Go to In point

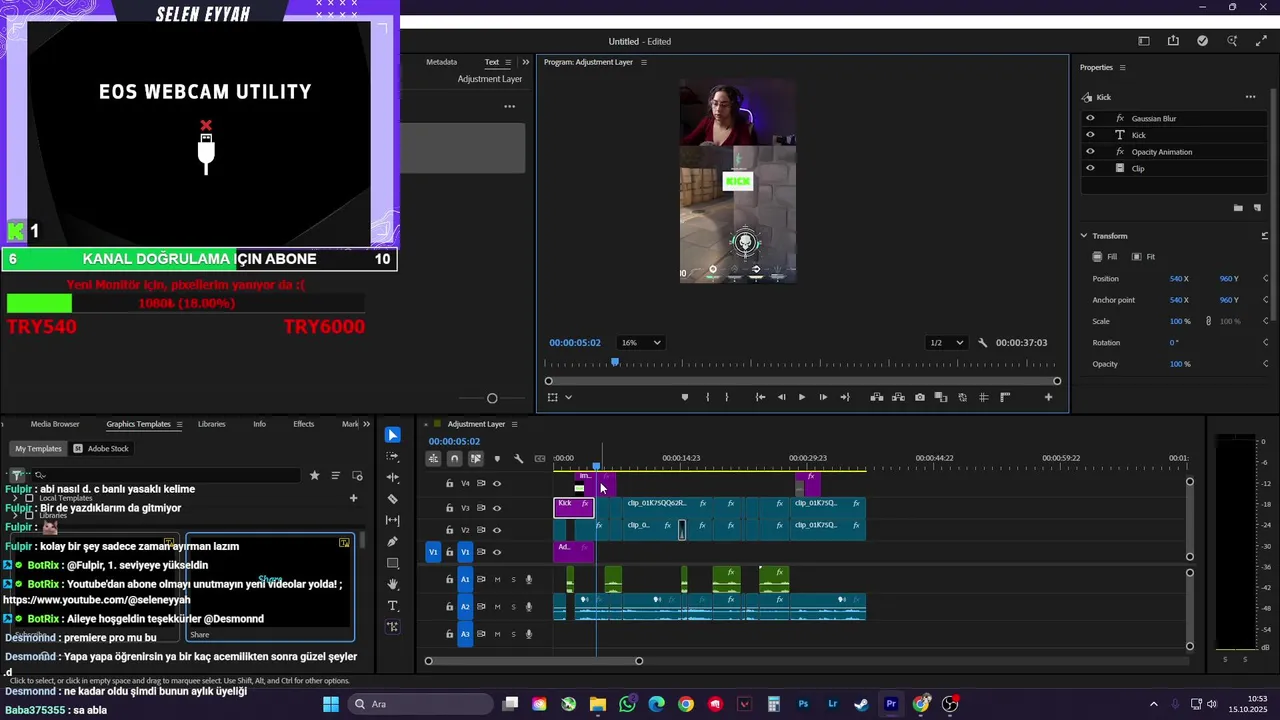point(760,397)
